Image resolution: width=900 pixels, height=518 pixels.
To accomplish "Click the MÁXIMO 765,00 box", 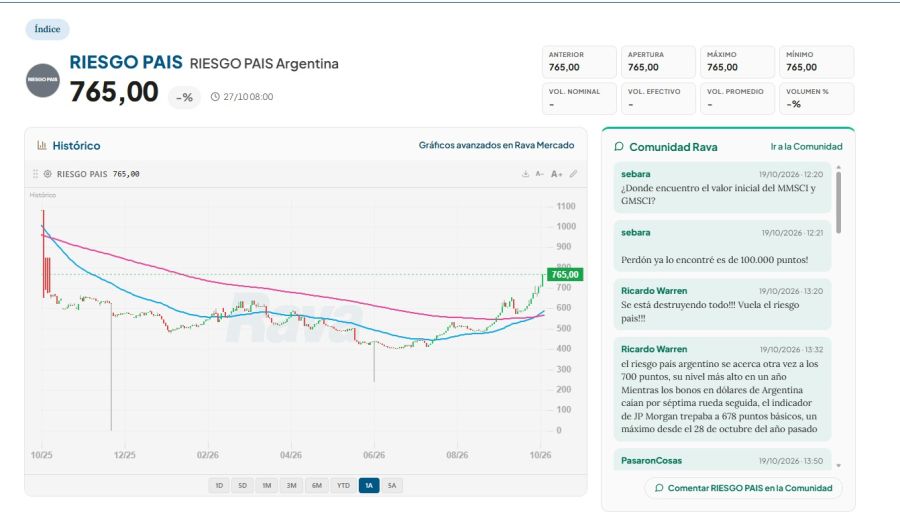I will [x=738, y=61].
